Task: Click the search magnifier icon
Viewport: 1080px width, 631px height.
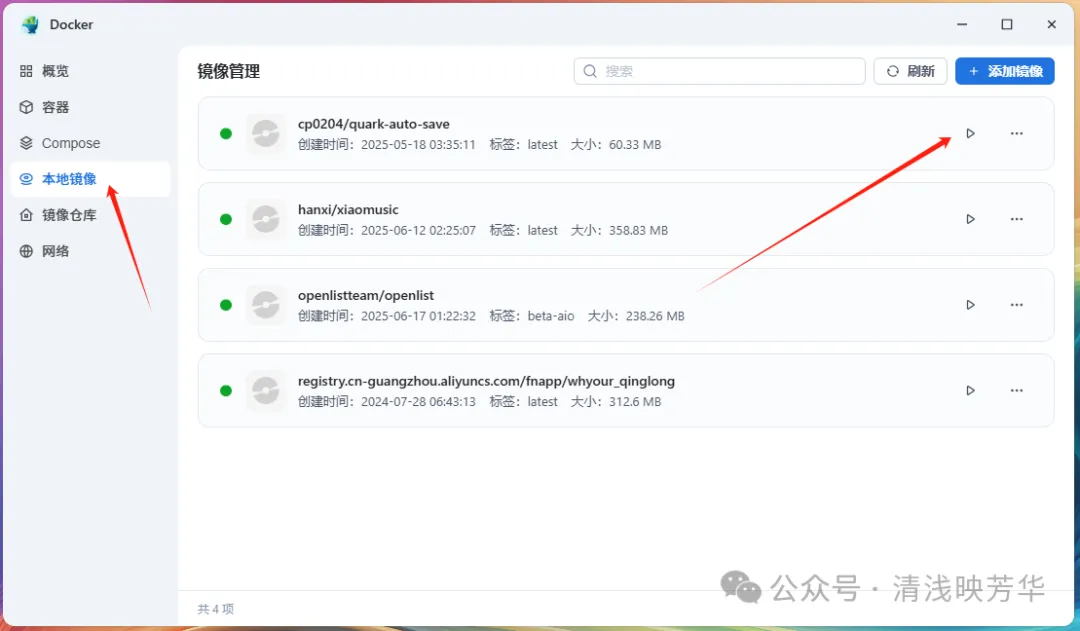Action: tap(590, 71)
